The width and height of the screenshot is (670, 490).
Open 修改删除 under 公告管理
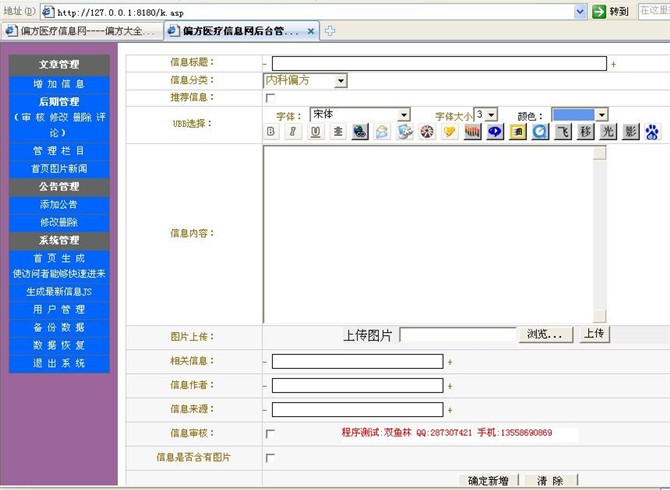[x=59, y=223]
